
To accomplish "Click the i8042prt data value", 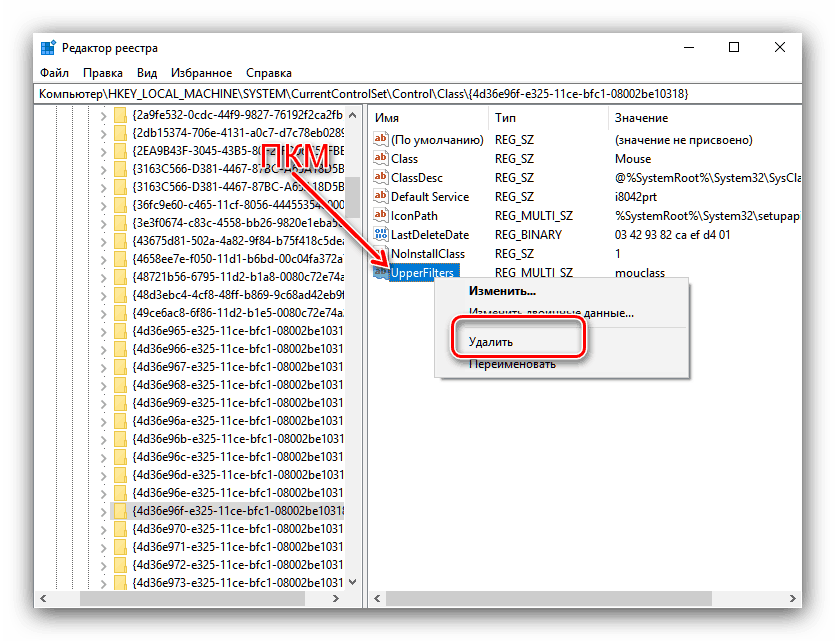I will (x=636, y=197).
